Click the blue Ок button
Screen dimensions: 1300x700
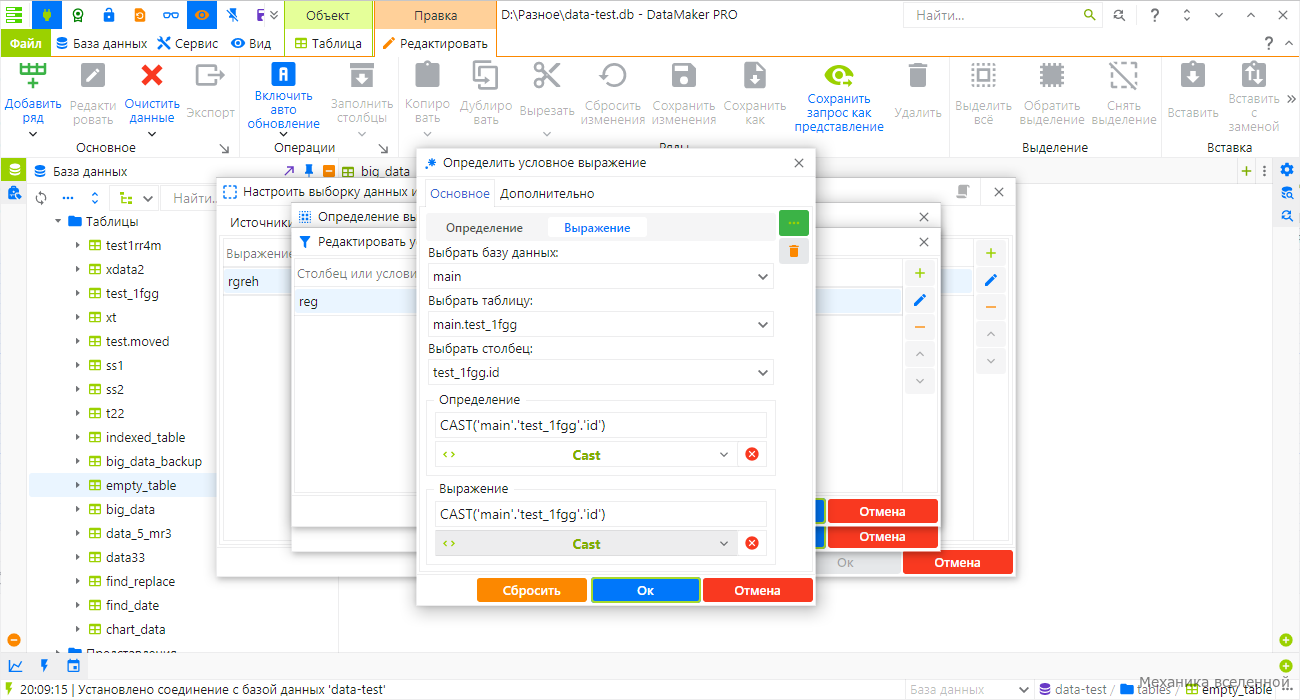pos(645,590)
